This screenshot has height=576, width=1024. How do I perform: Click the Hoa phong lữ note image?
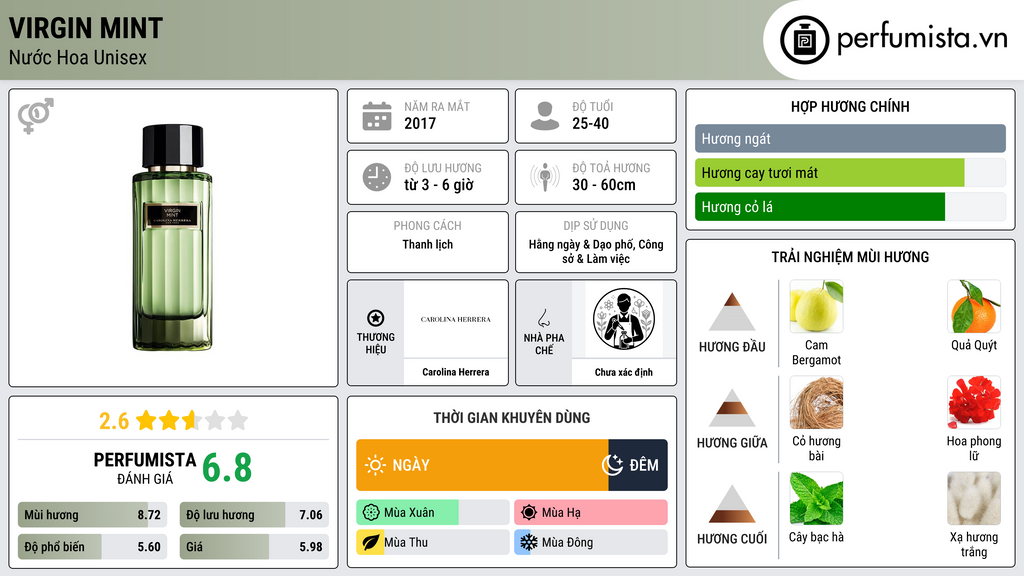[974, 402]
